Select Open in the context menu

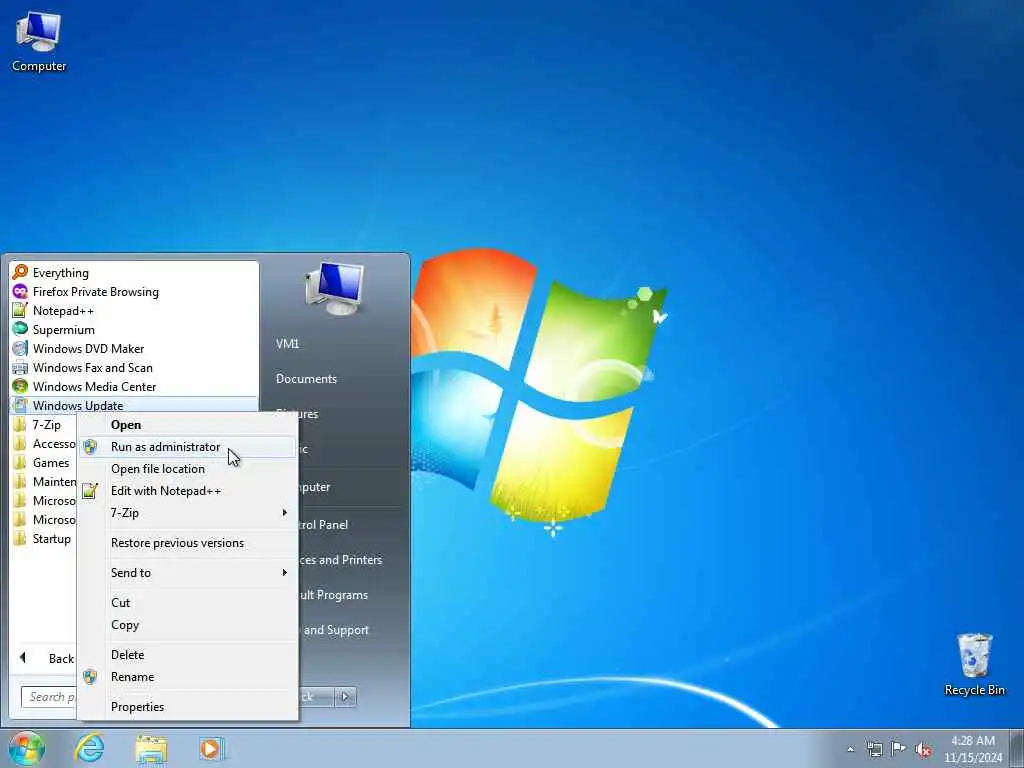pos(187,424)
